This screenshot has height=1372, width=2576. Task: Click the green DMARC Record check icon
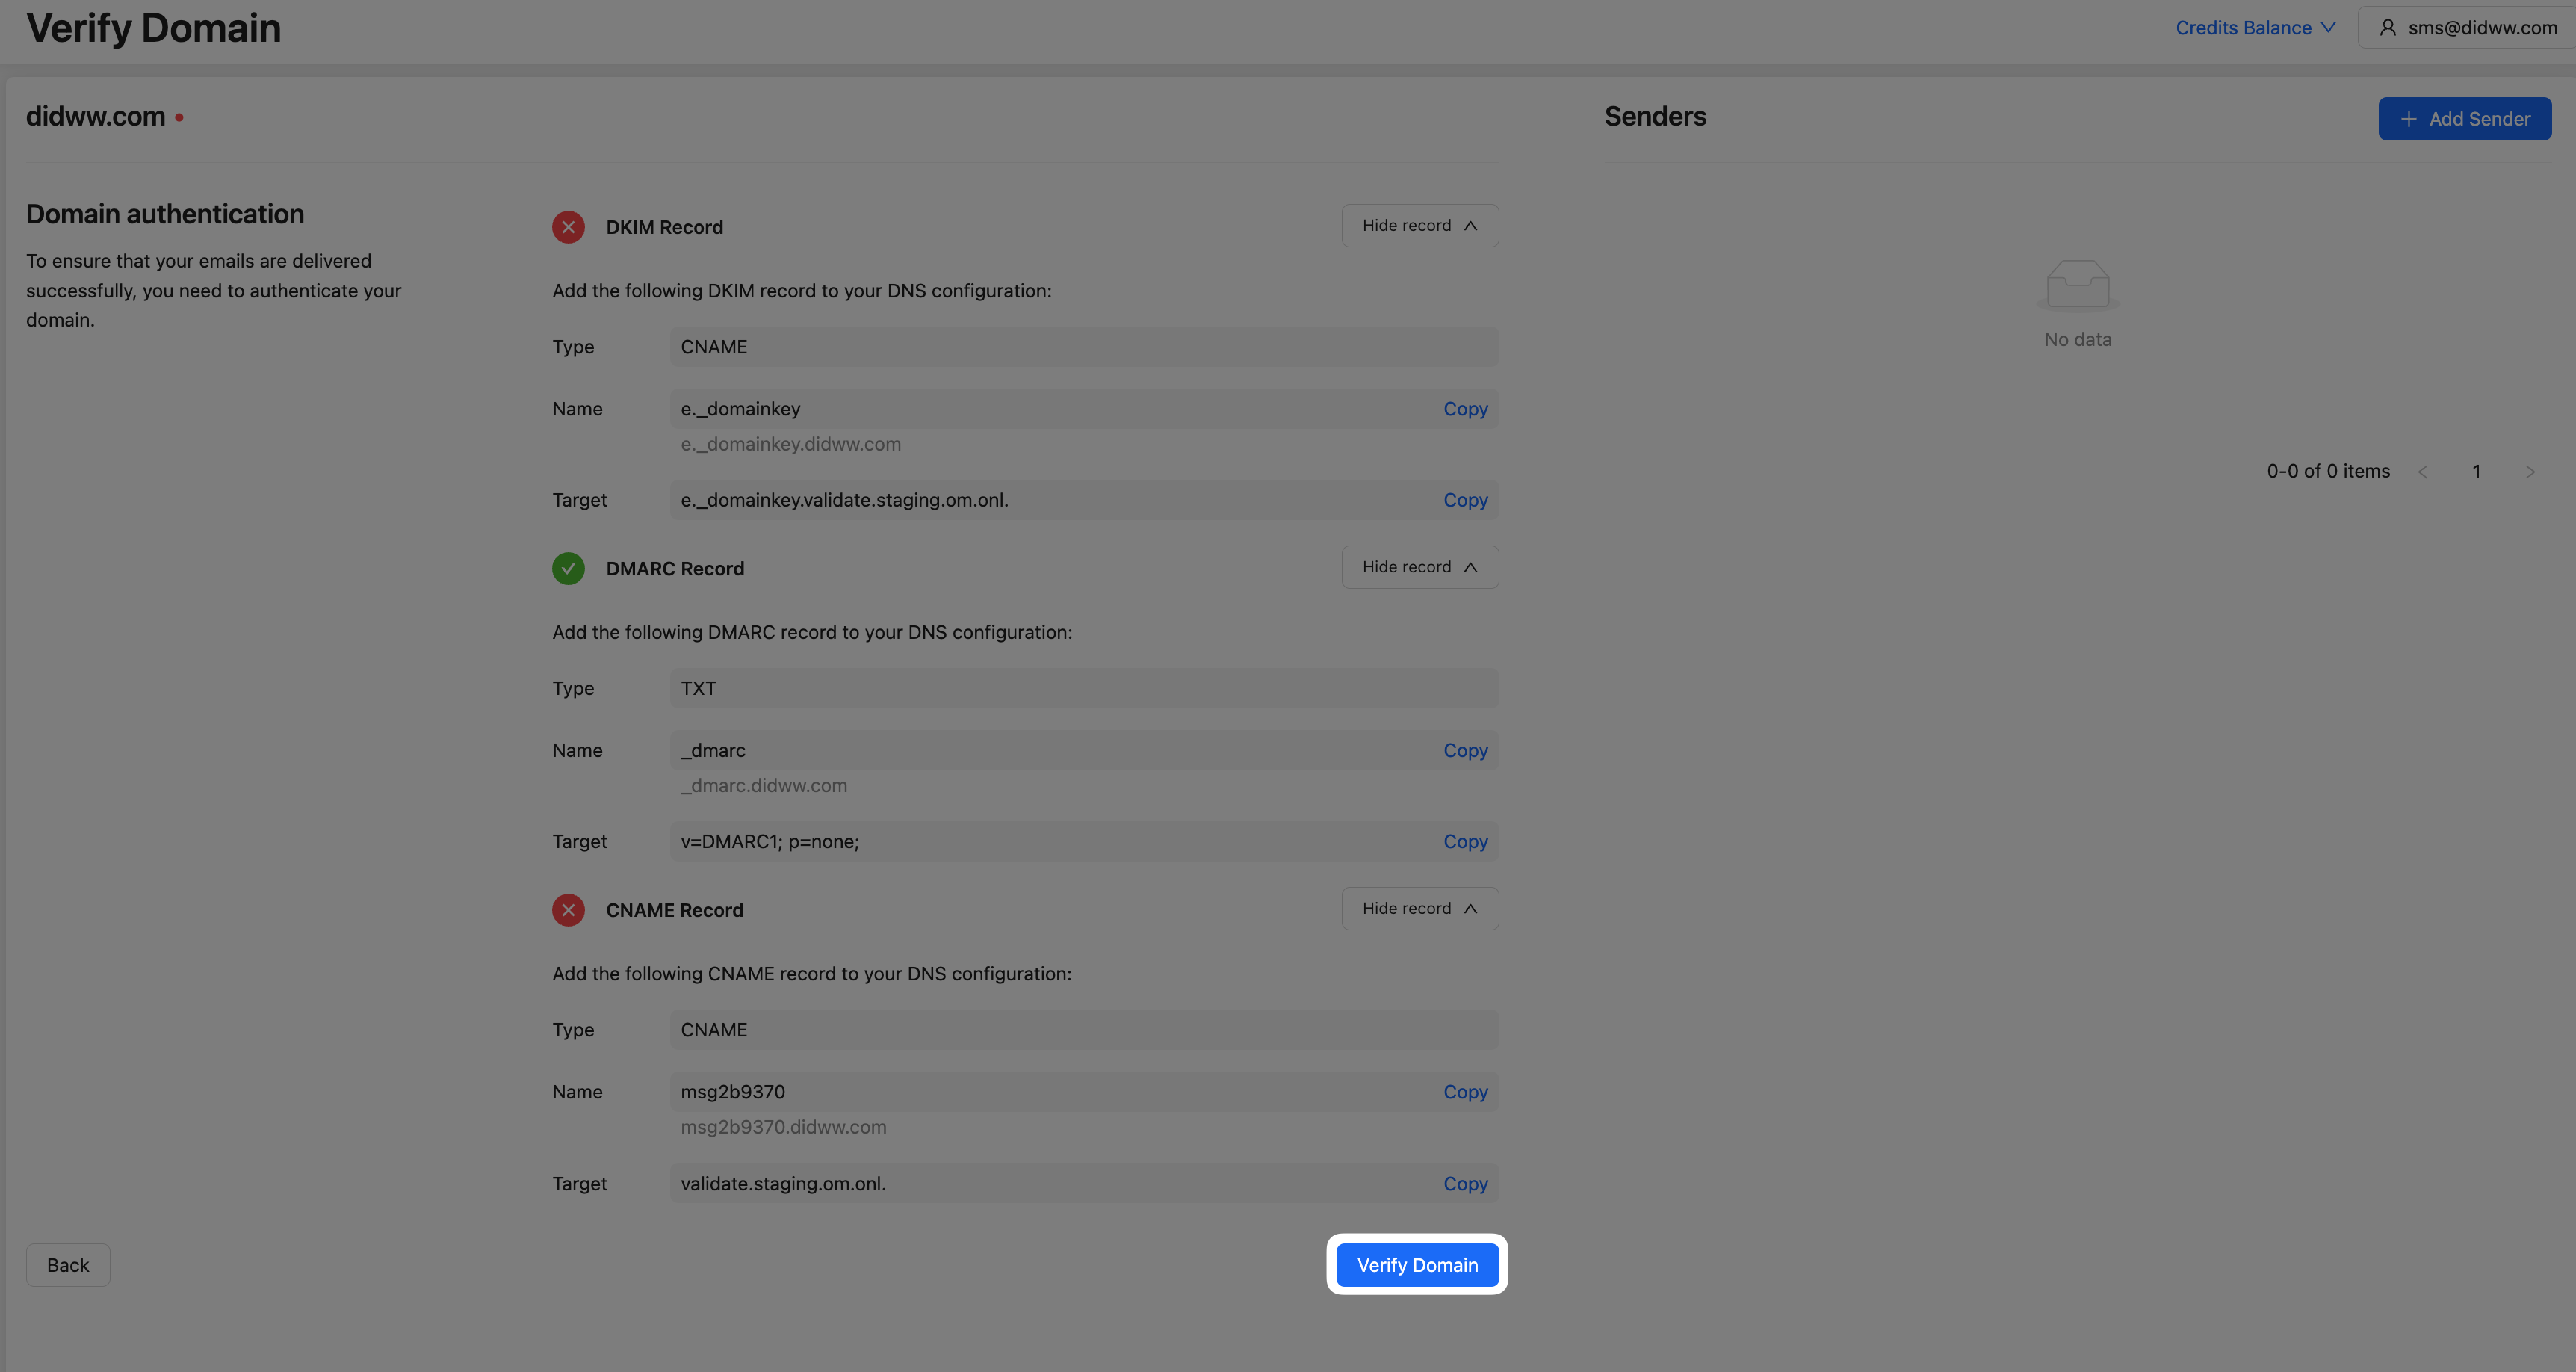pos(568,569)
